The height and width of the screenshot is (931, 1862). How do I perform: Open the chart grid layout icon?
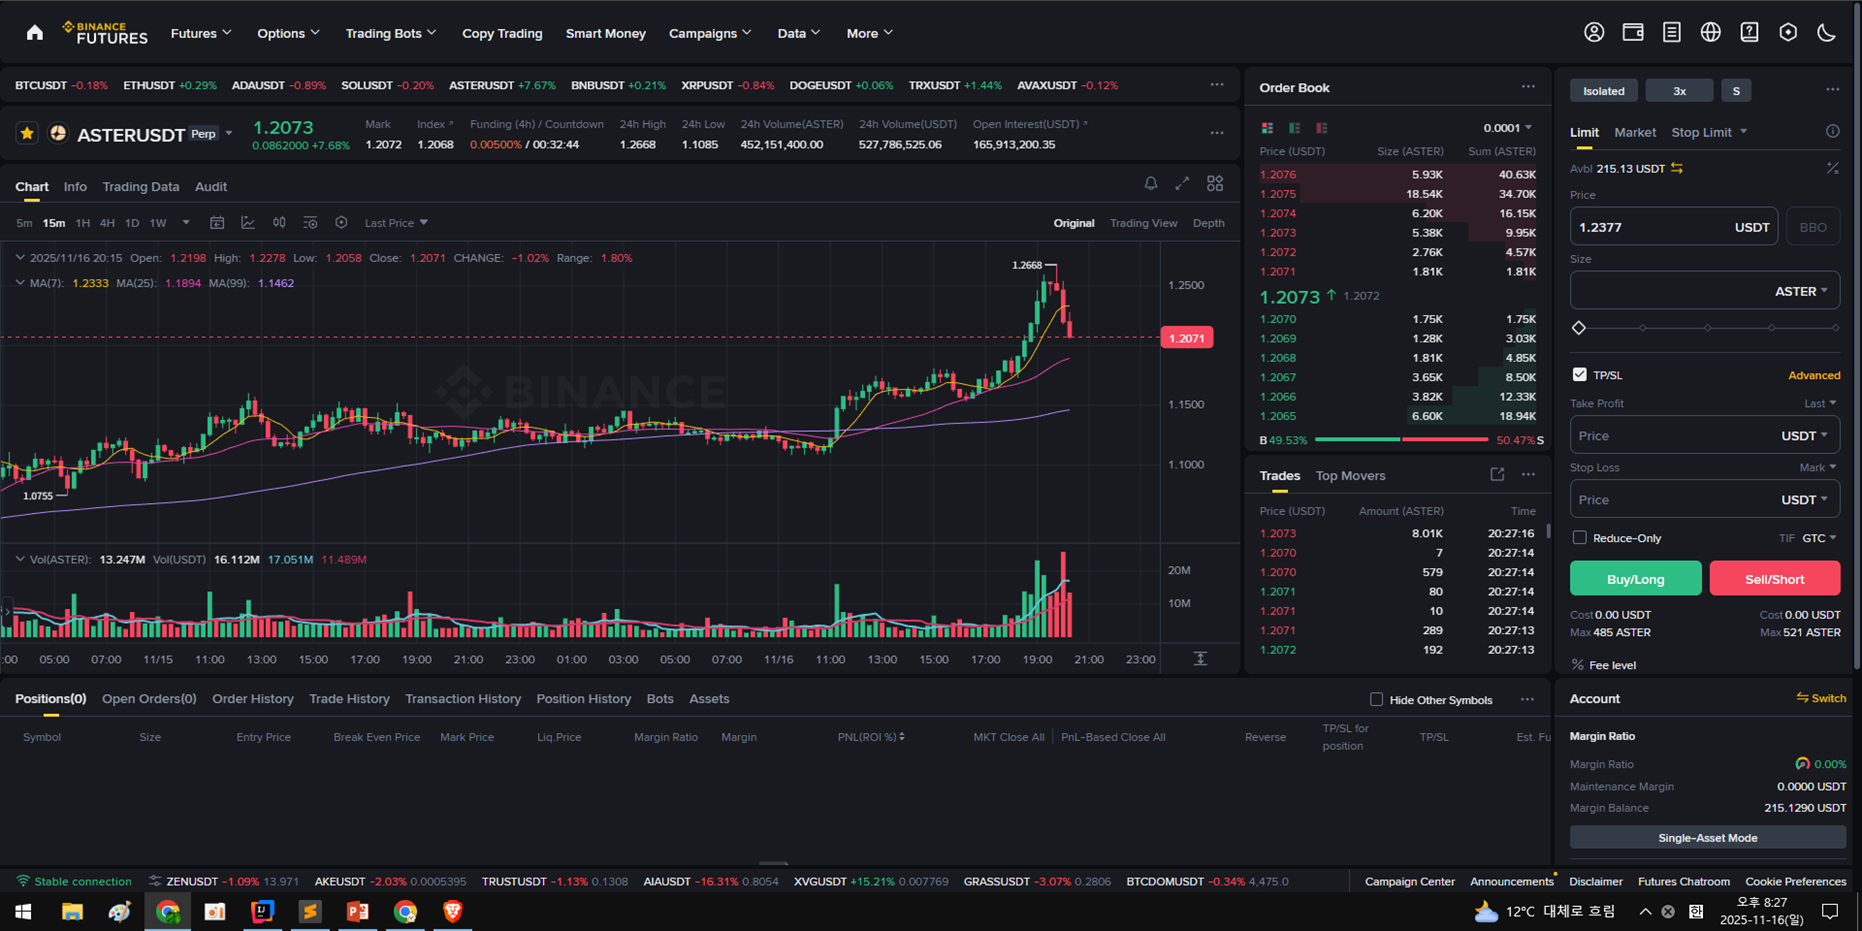1215,184
